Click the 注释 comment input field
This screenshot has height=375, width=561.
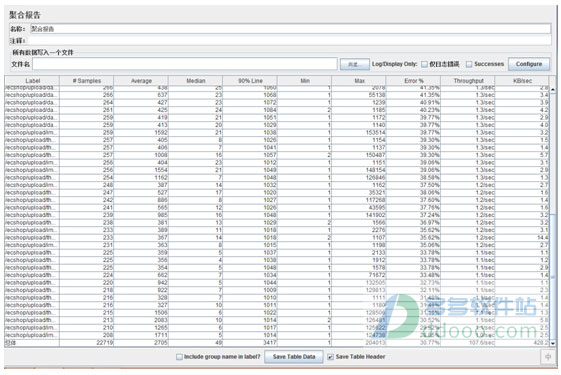(290, 40)
